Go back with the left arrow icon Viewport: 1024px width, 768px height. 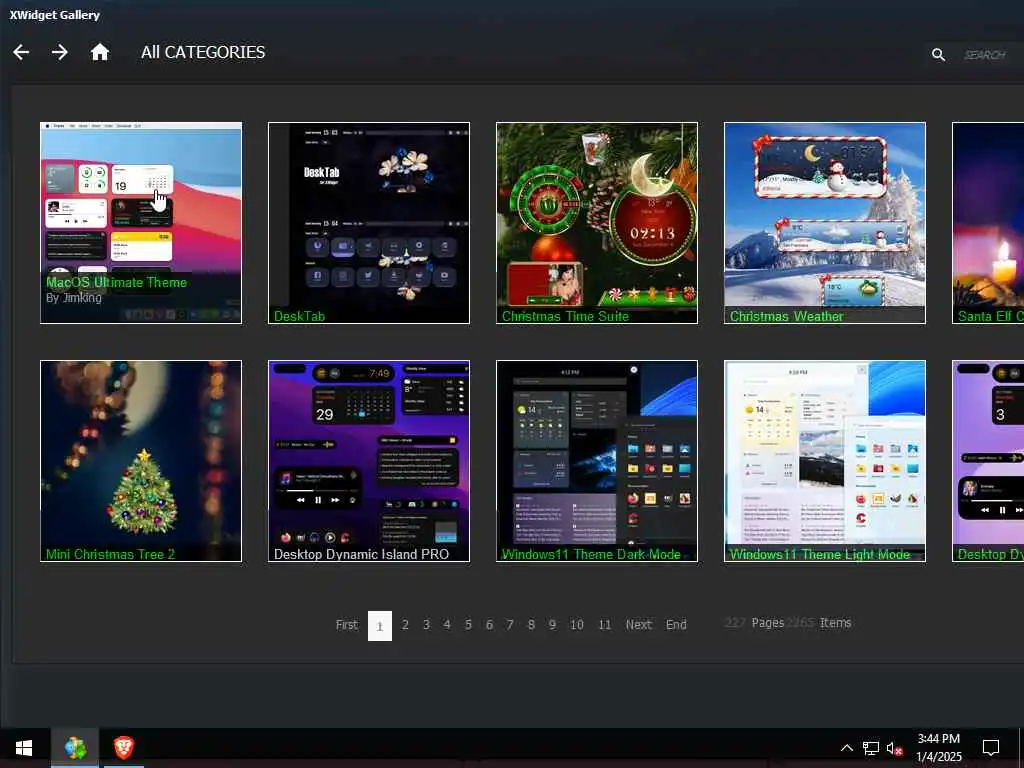21,52
